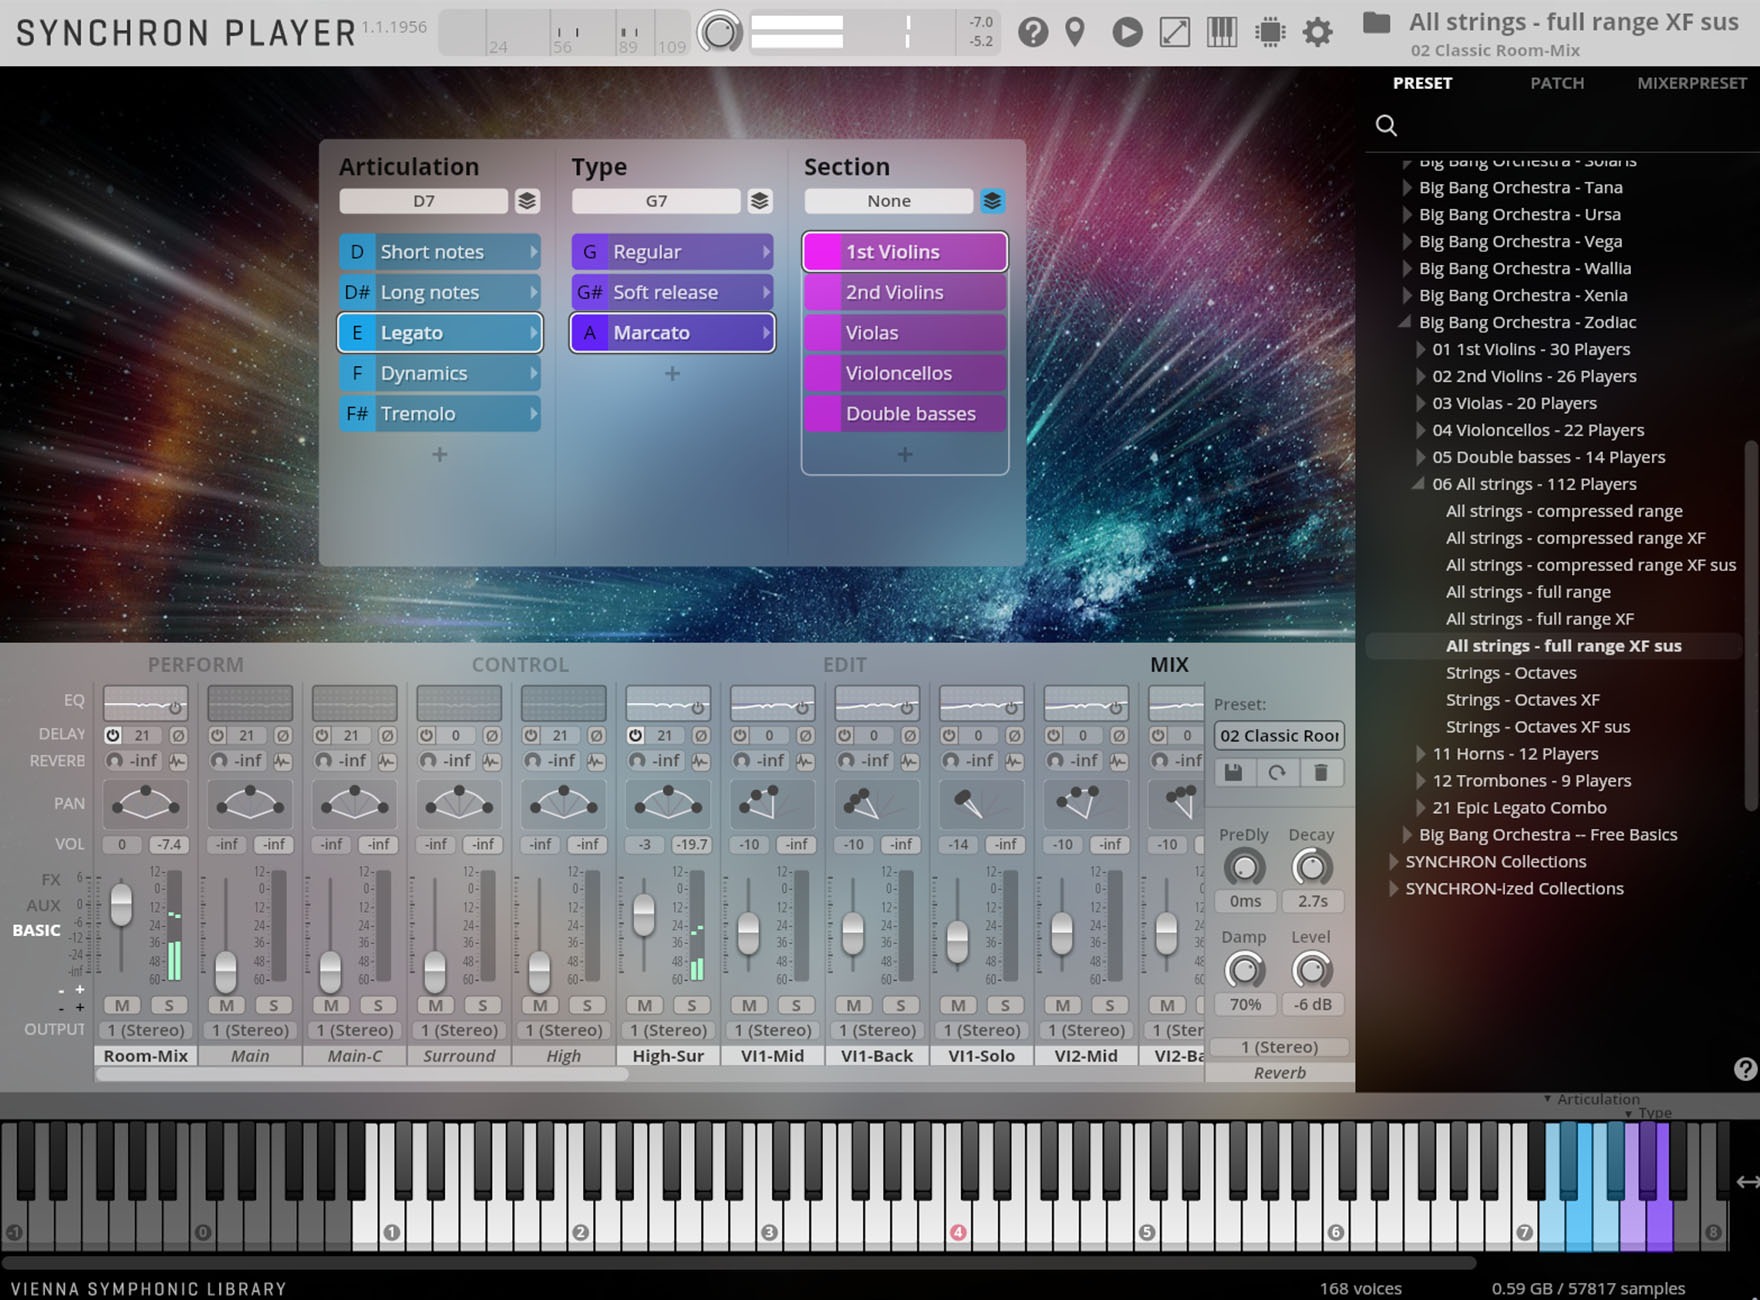Switch to the MIXERPRESET tab

(1692, 83)
